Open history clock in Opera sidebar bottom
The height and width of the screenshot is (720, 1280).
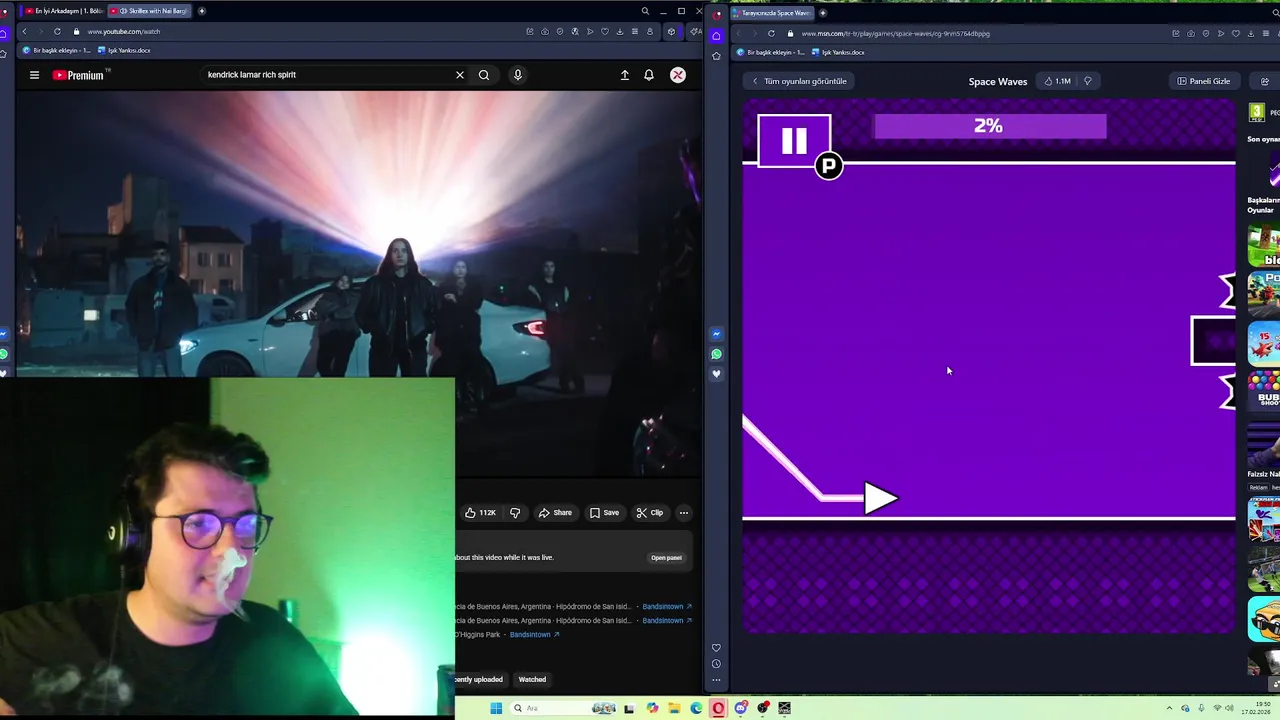(716, 664)
